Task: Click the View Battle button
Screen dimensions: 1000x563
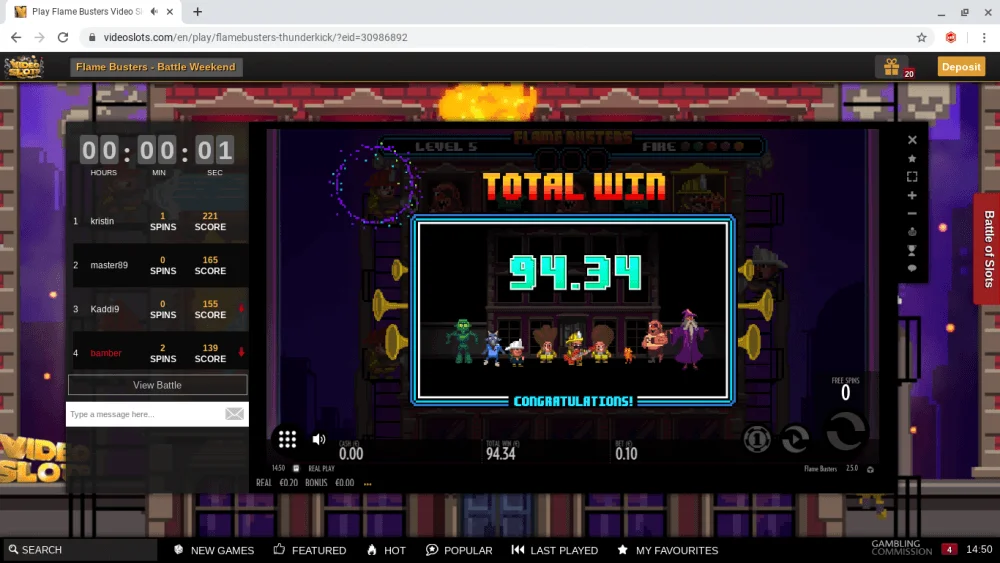Action: (x=157, y=385)
